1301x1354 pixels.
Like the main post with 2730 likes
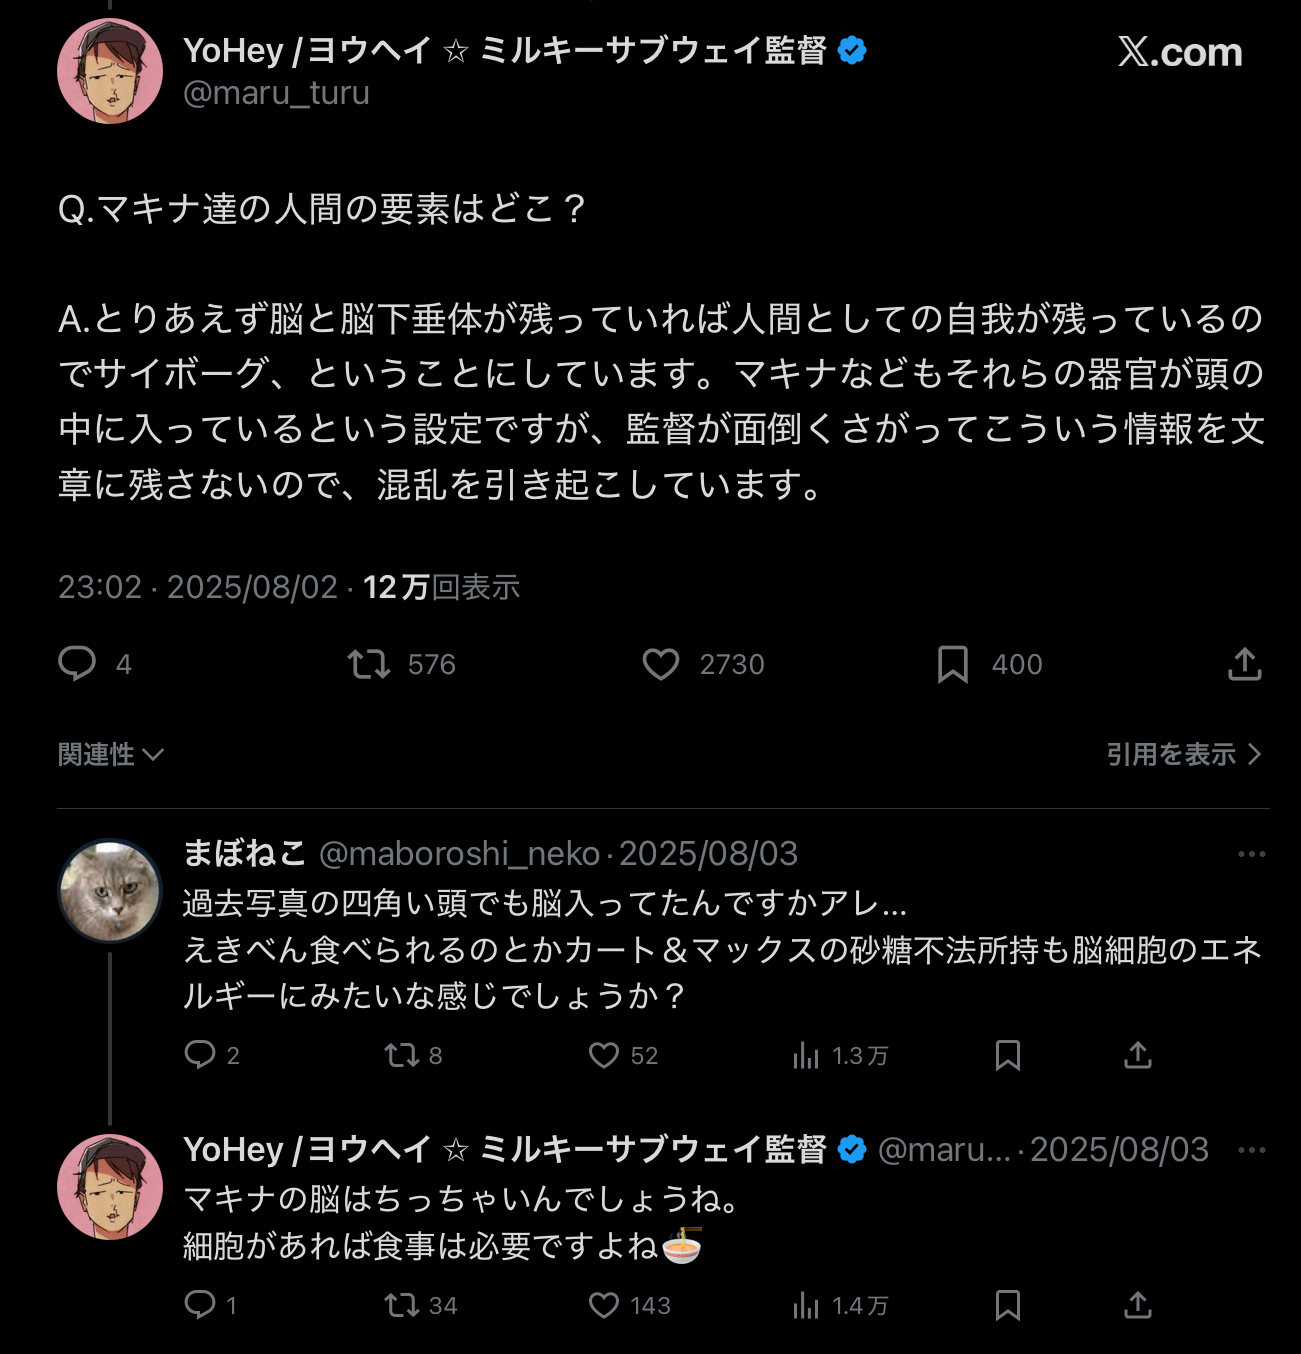660,664
